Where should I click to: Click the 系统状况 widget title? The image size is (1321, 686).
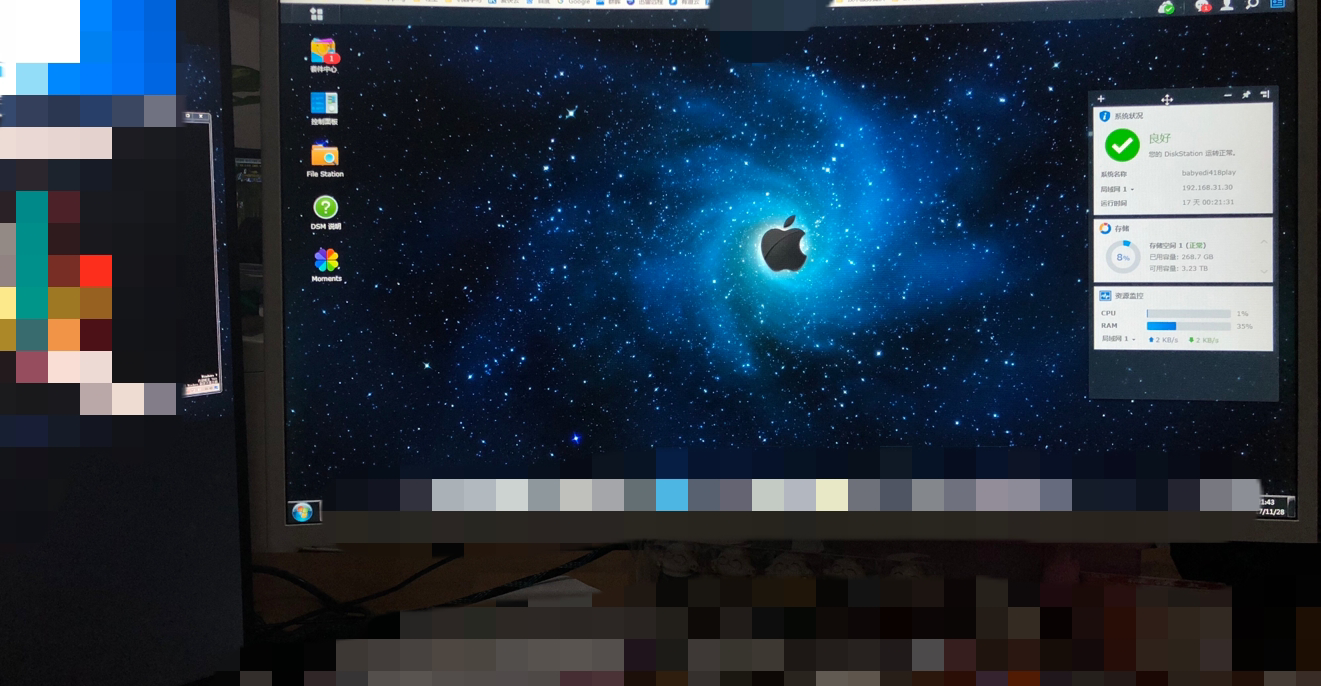click(1129, 116)
